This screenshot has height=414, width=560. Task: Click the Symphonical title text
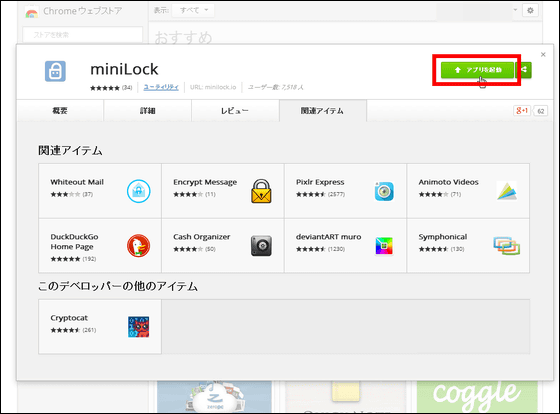pyautogui.click(x=443, y=237)
